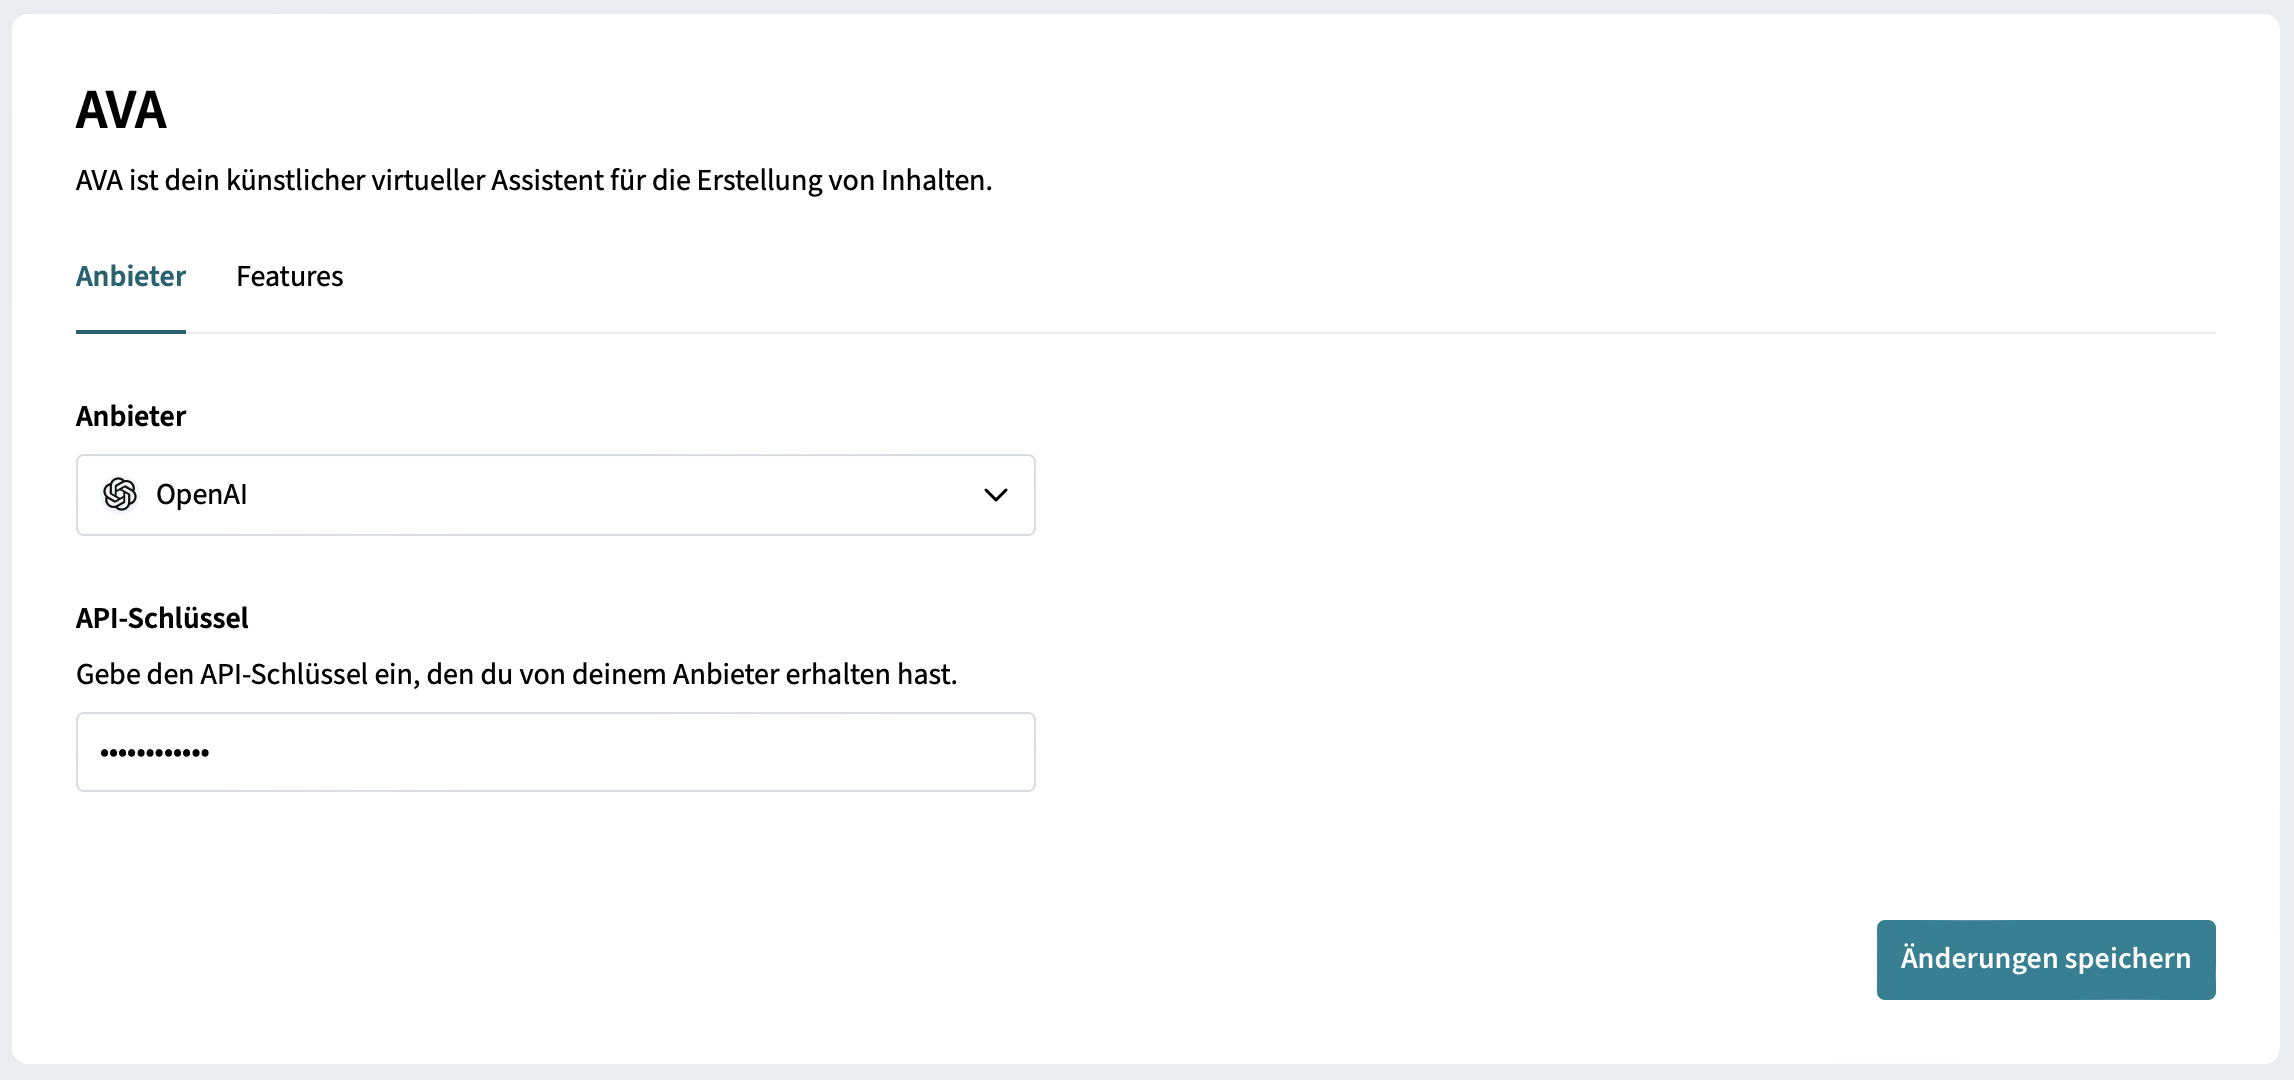Click the AVA heading
The image size is (2294, 1080).
[121, 110]
